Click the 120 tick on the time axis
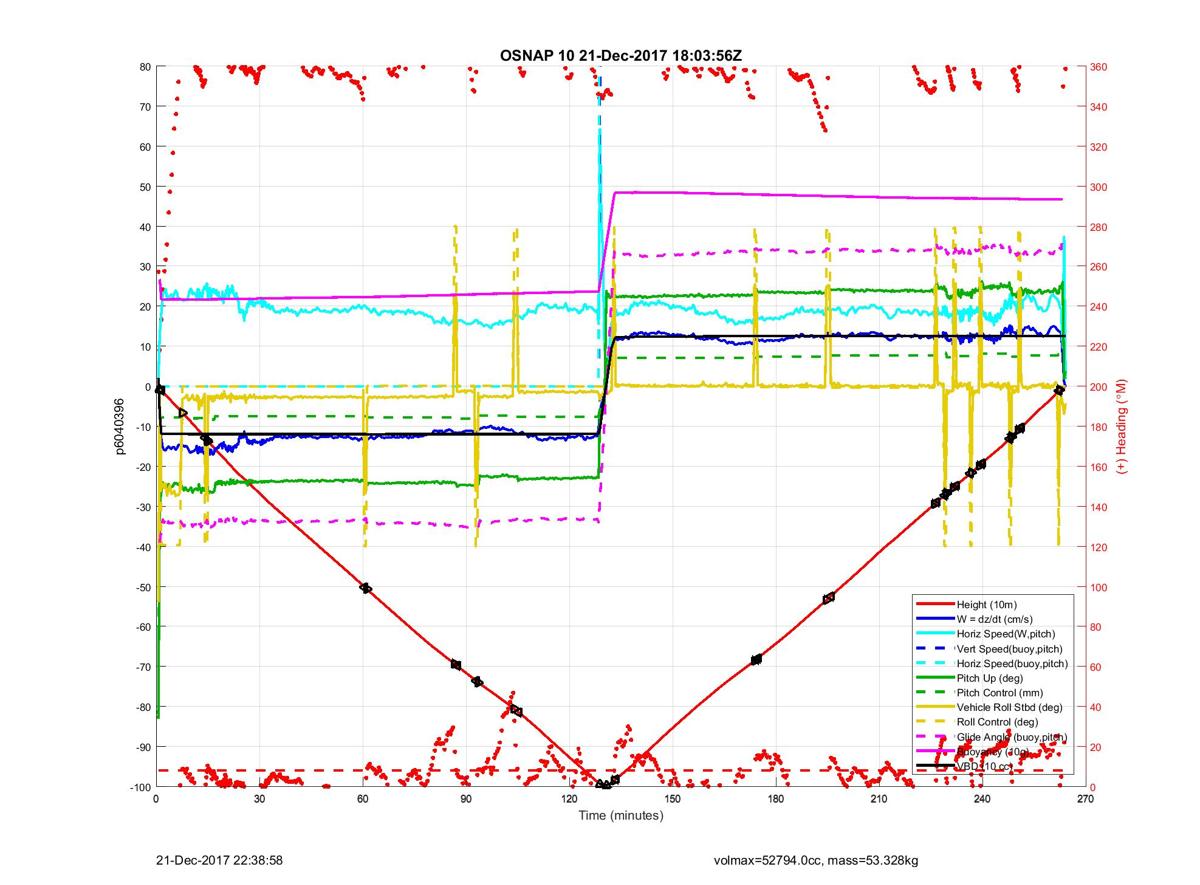1200x885 pixels. (x=569, y=799)
